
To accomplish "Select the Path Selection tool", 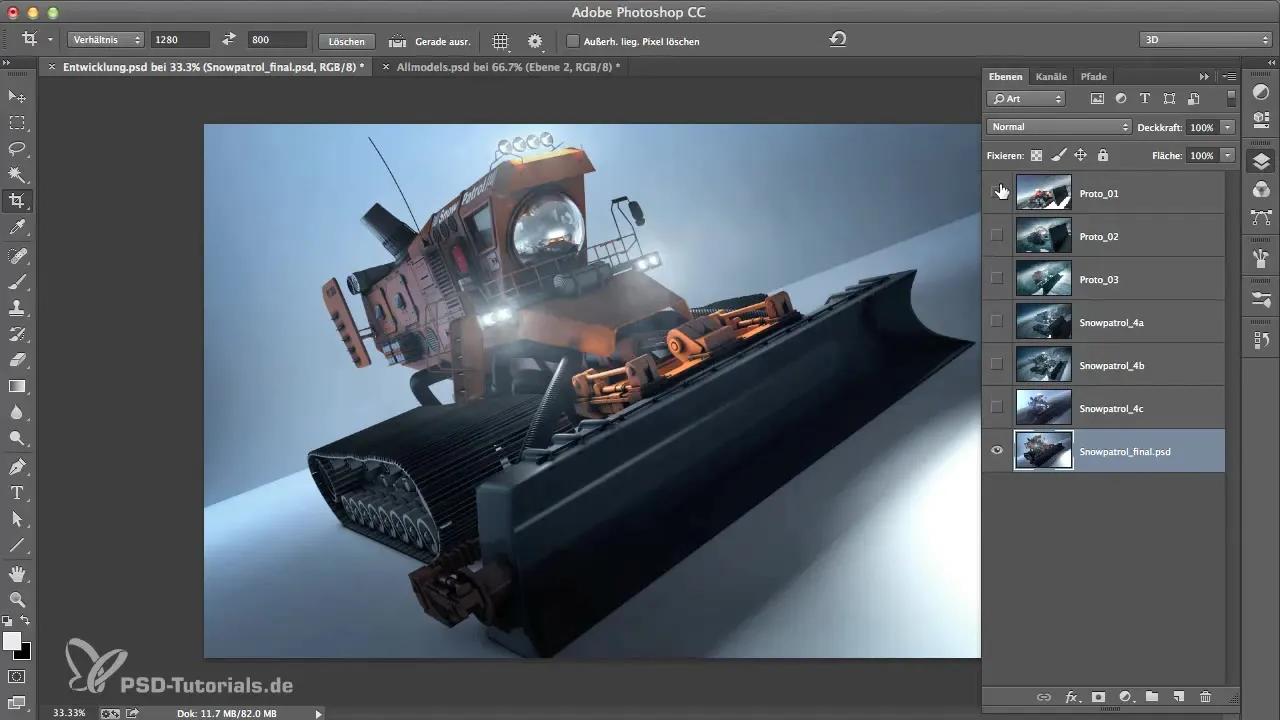I will [x=17, y=519].
